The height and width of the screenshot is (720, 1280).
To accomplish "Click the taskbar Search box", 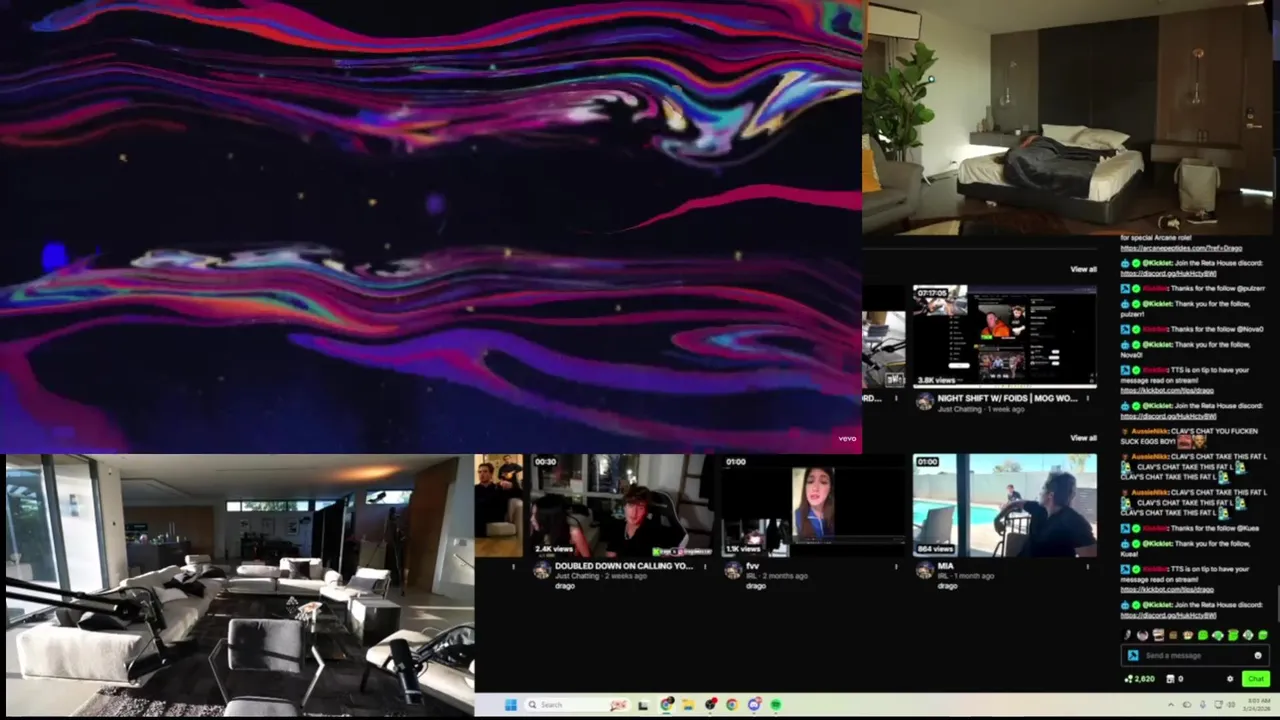I will (576, 705).
